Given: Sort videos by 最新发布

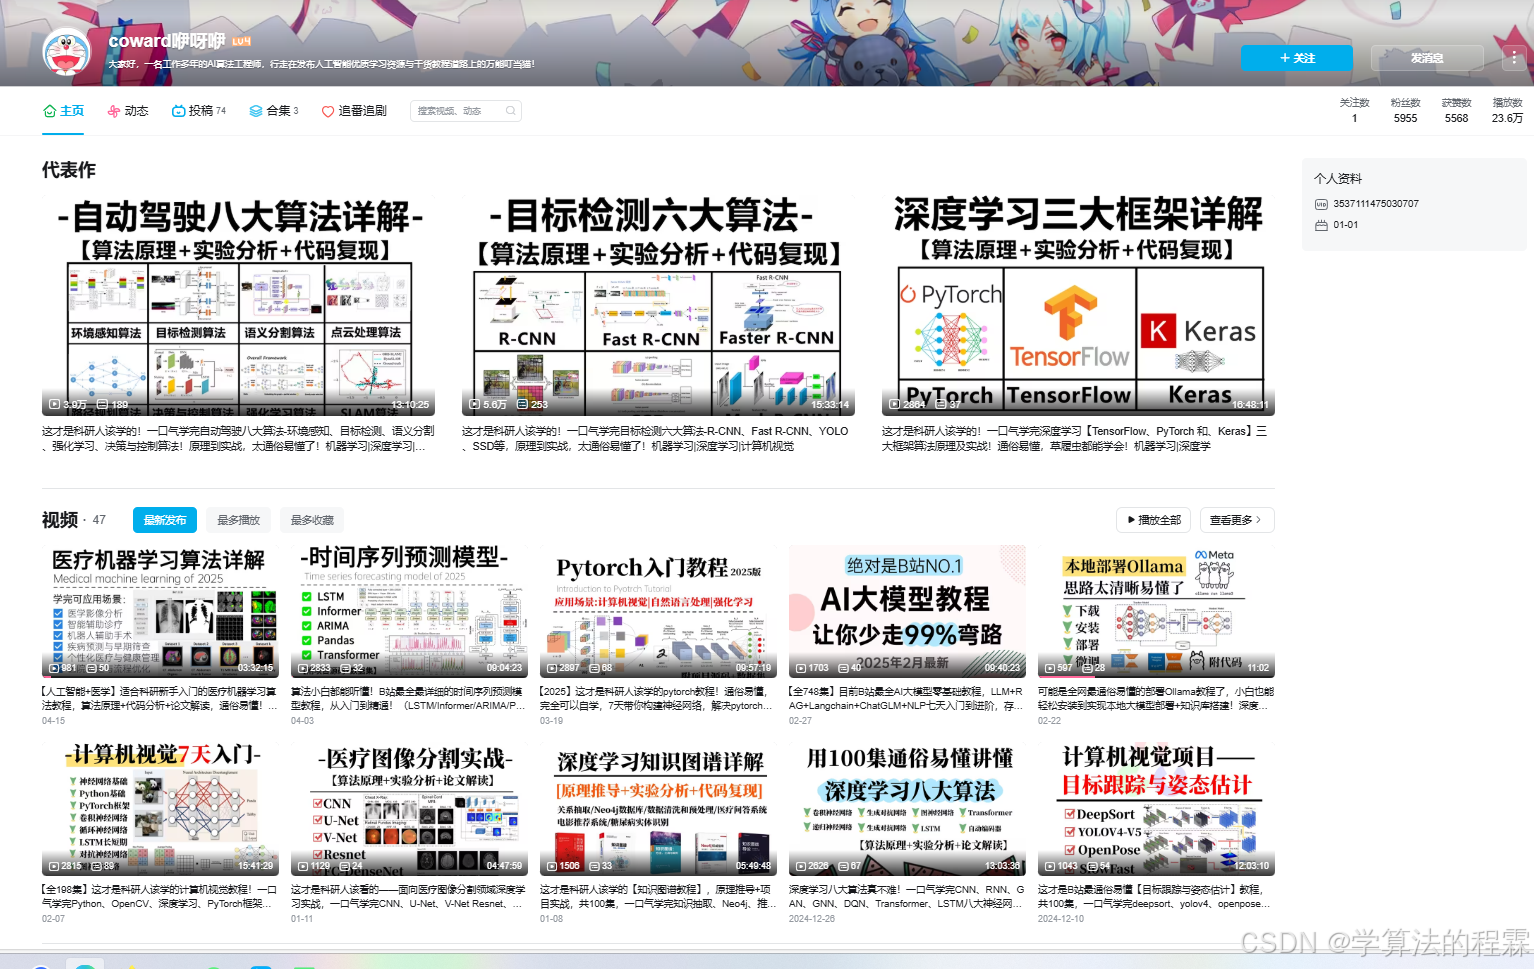Looking at the screenshot, I should (165, 520).
